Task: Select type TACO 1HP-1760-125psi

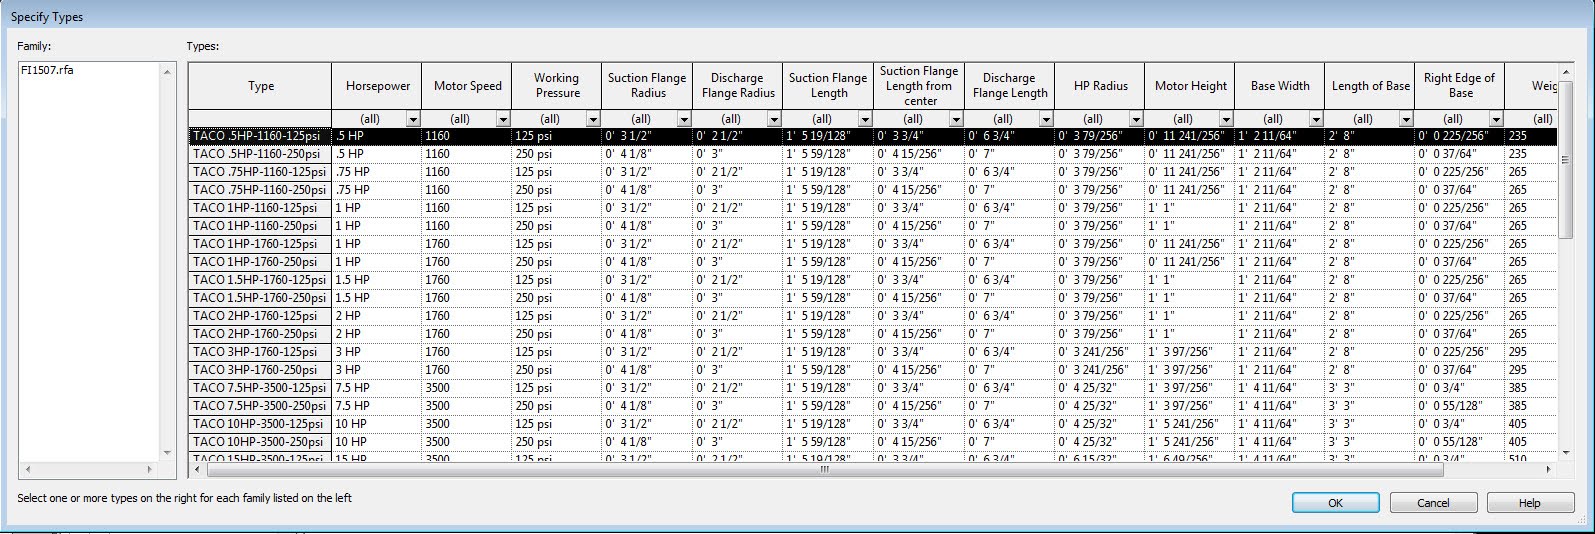Action: click(x=260, y=244)
